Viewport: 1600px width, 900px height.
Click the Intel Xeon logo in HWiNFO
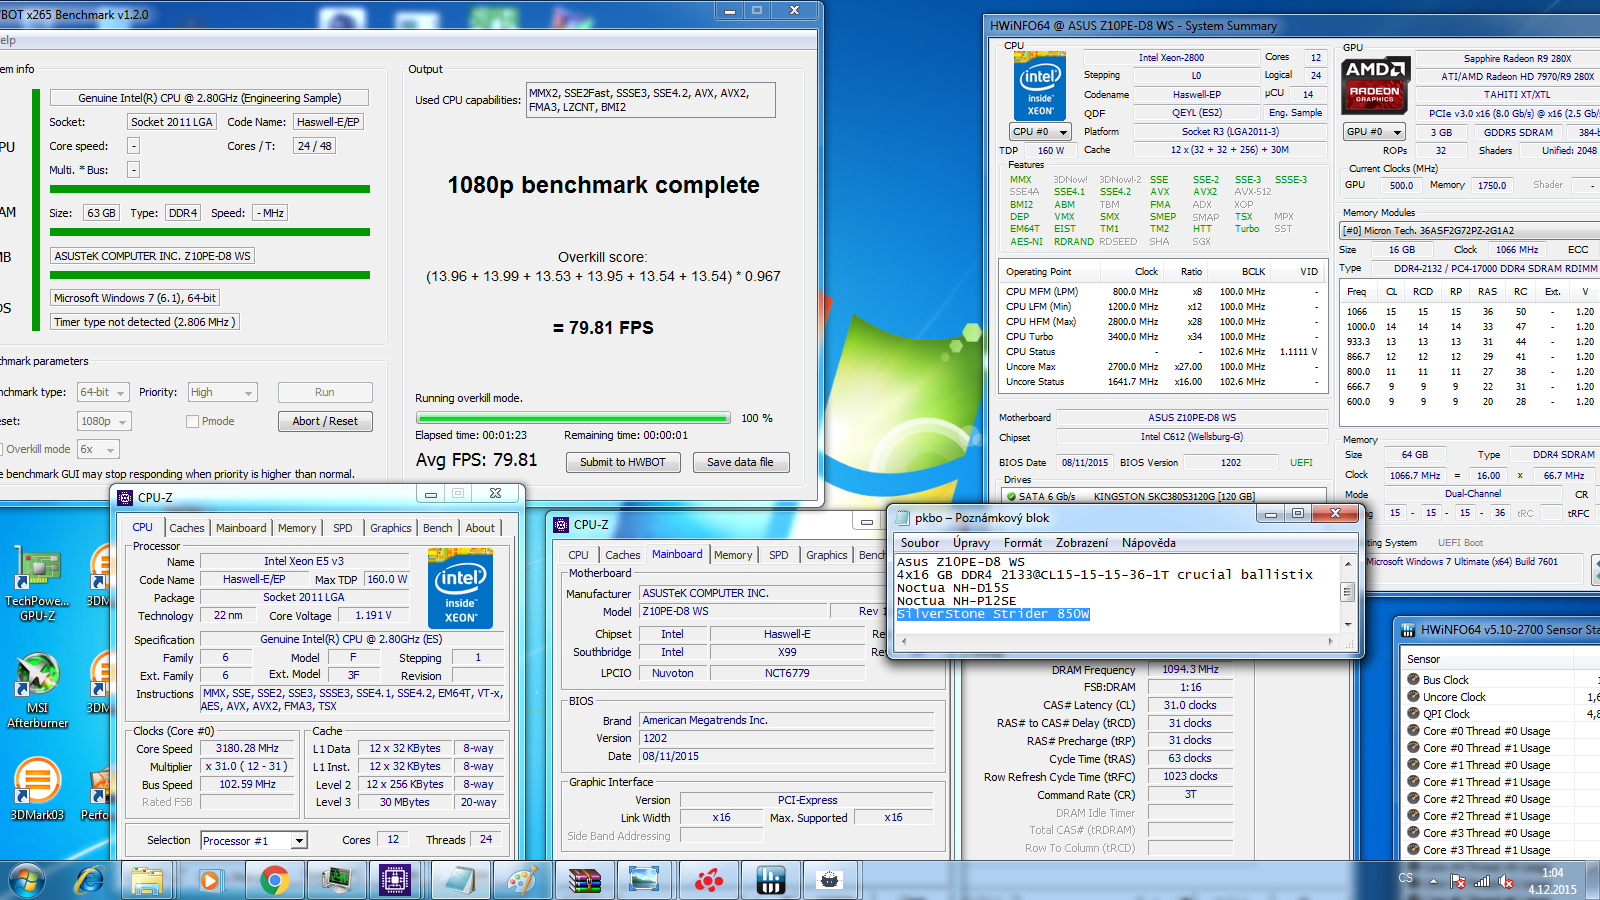[x=1040, y=87]
